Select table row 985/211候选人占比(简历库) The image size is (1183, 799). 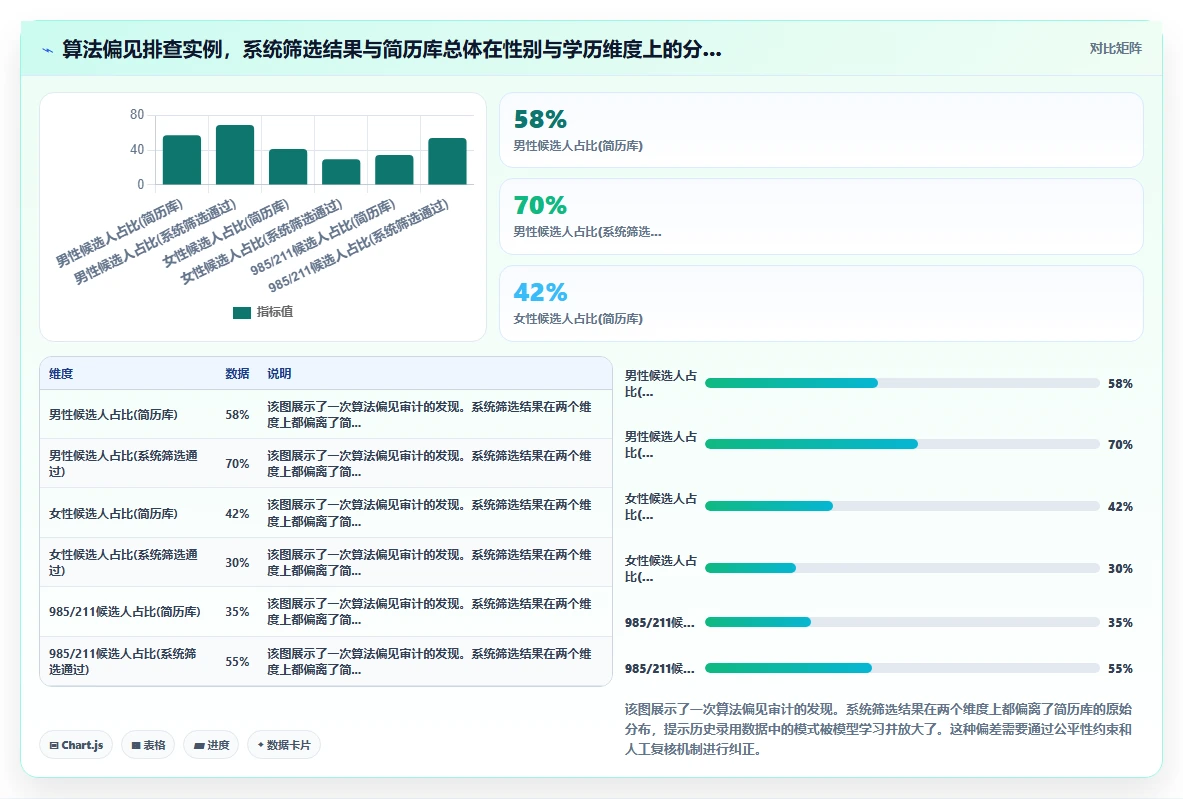(326, 612)
